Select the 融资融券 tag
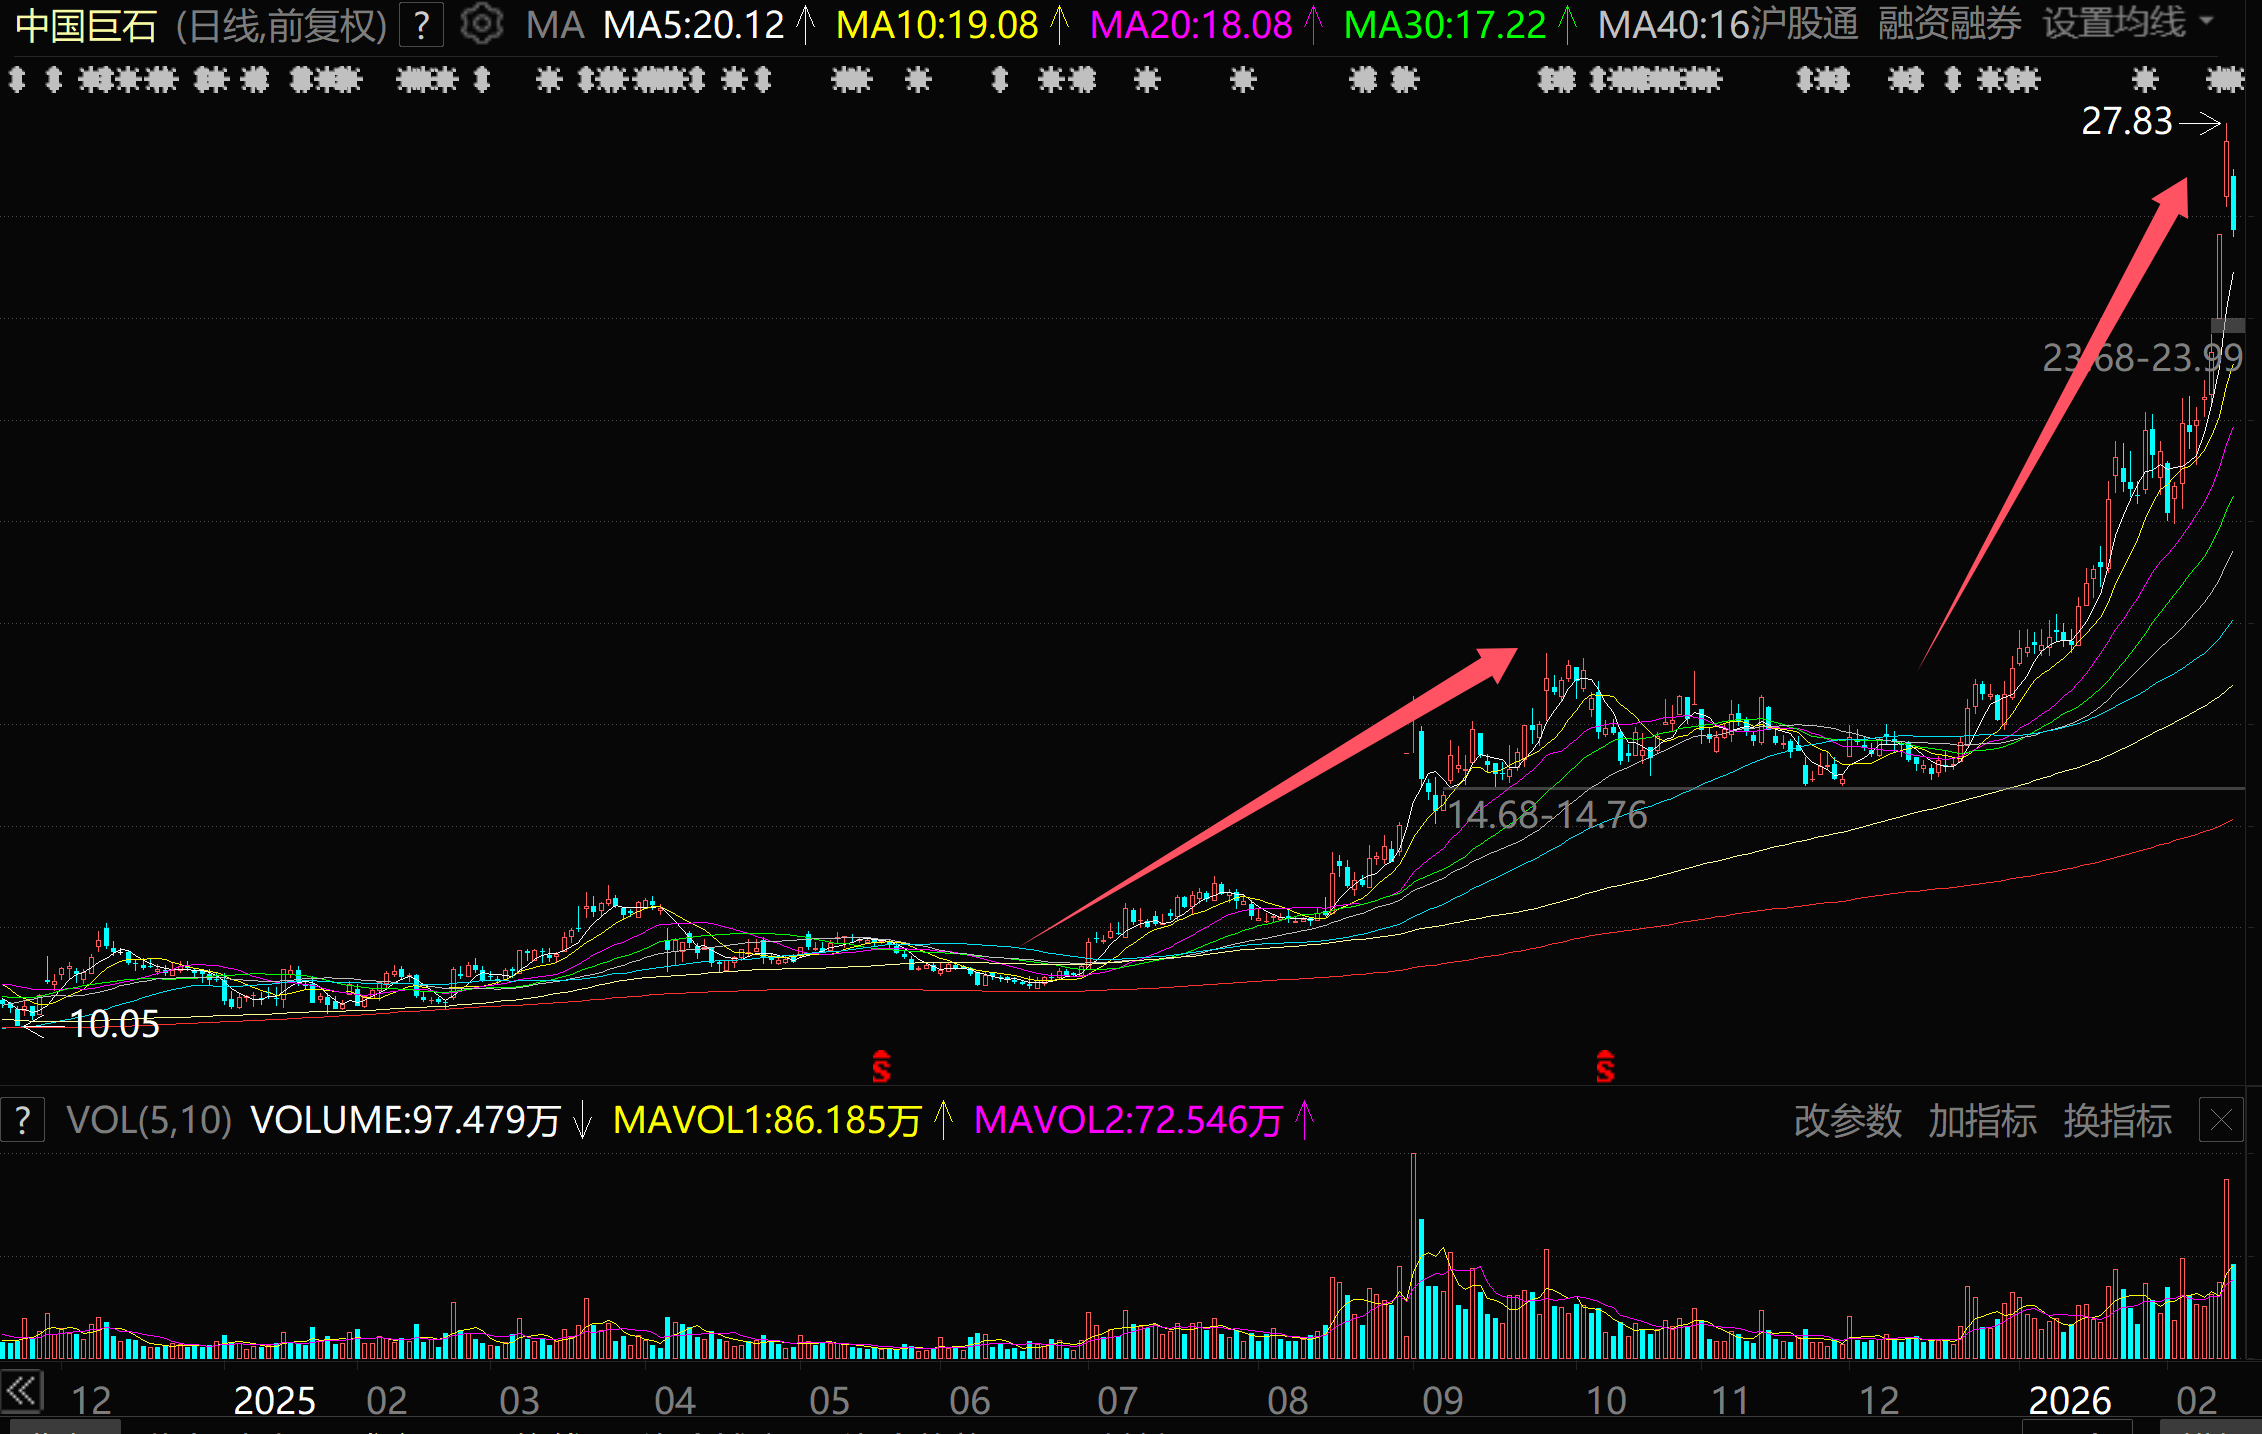 (x=1950, y=24)
